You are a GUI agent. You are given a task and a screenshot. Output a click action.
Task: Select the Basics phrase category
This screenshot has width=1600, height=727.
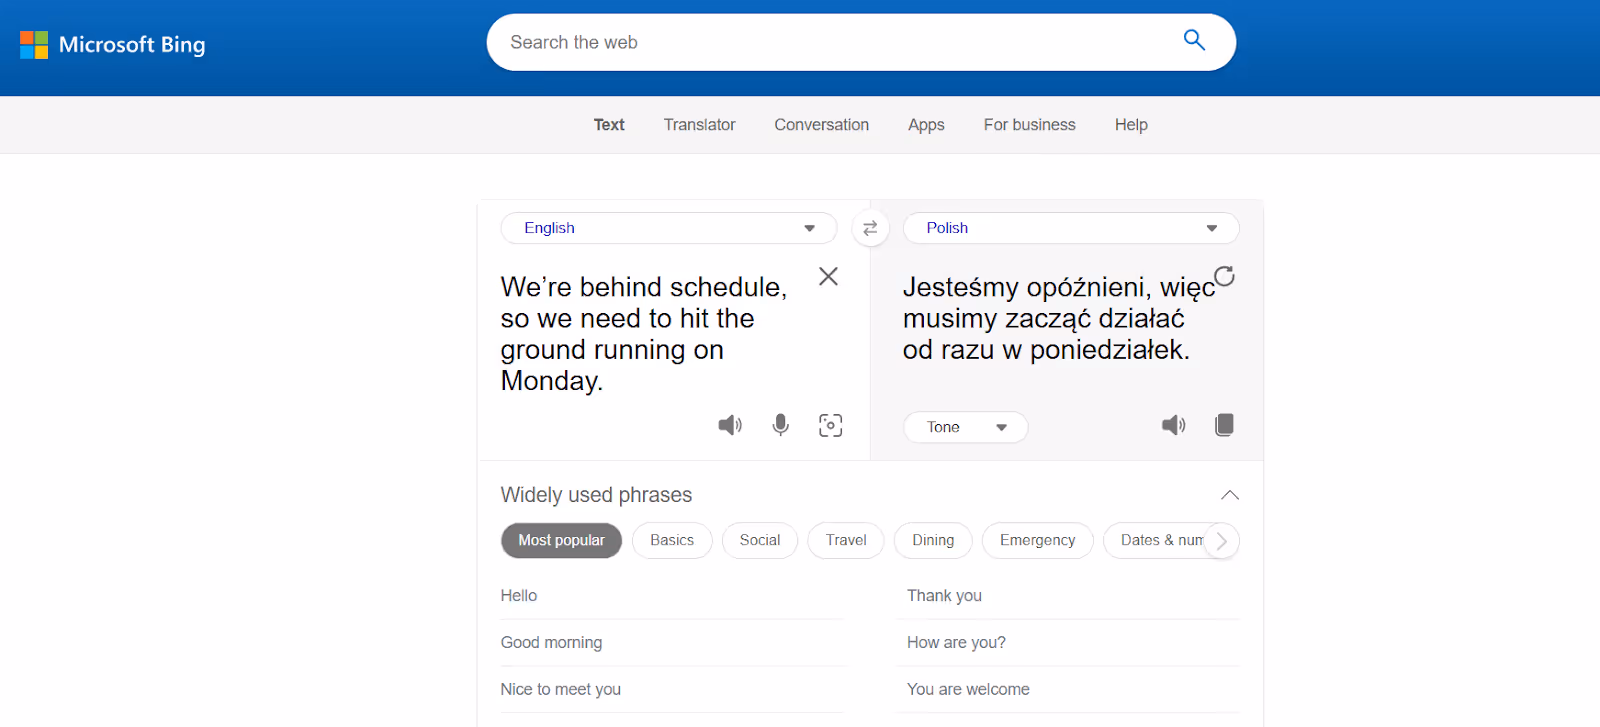(672, 540)
